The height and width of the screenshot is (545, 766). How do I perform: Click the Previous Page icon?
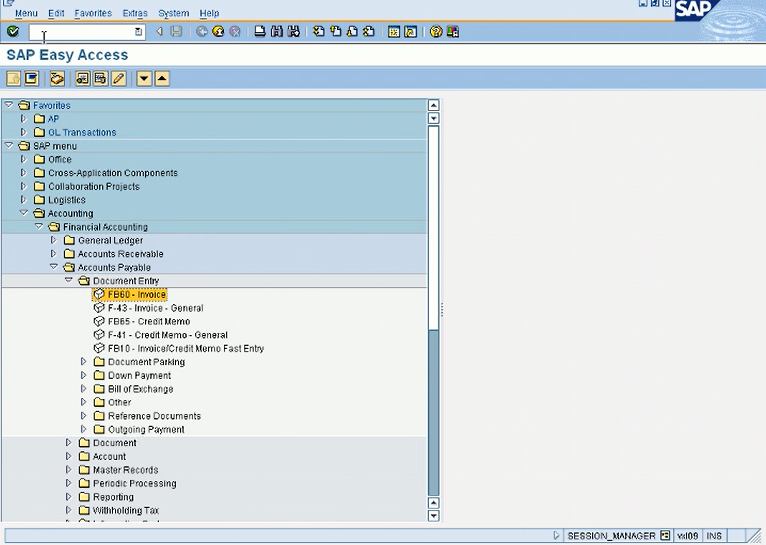(x=336, y=32)
